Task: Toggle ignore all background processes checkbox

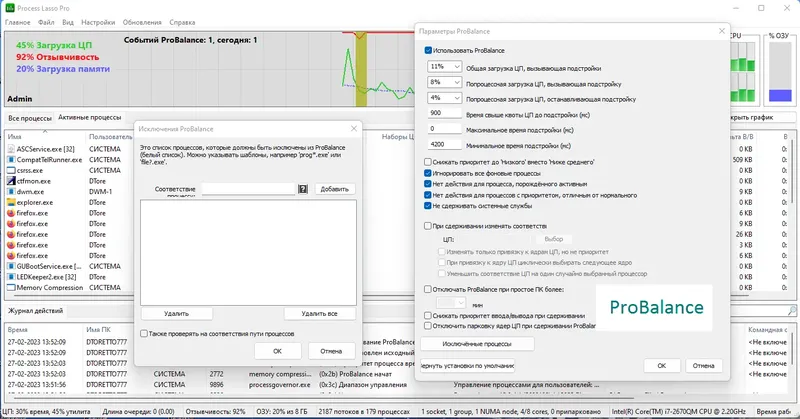Action: pos(428,173)
